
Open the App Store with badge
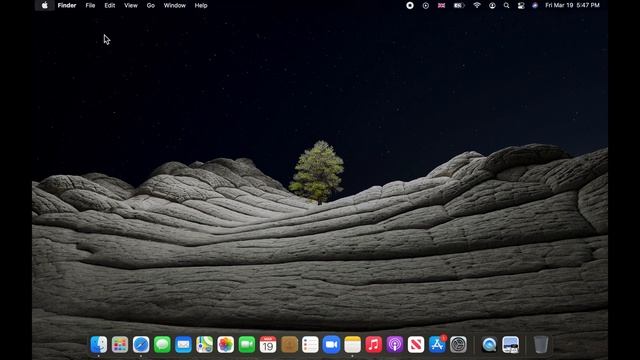pos(437,344)
